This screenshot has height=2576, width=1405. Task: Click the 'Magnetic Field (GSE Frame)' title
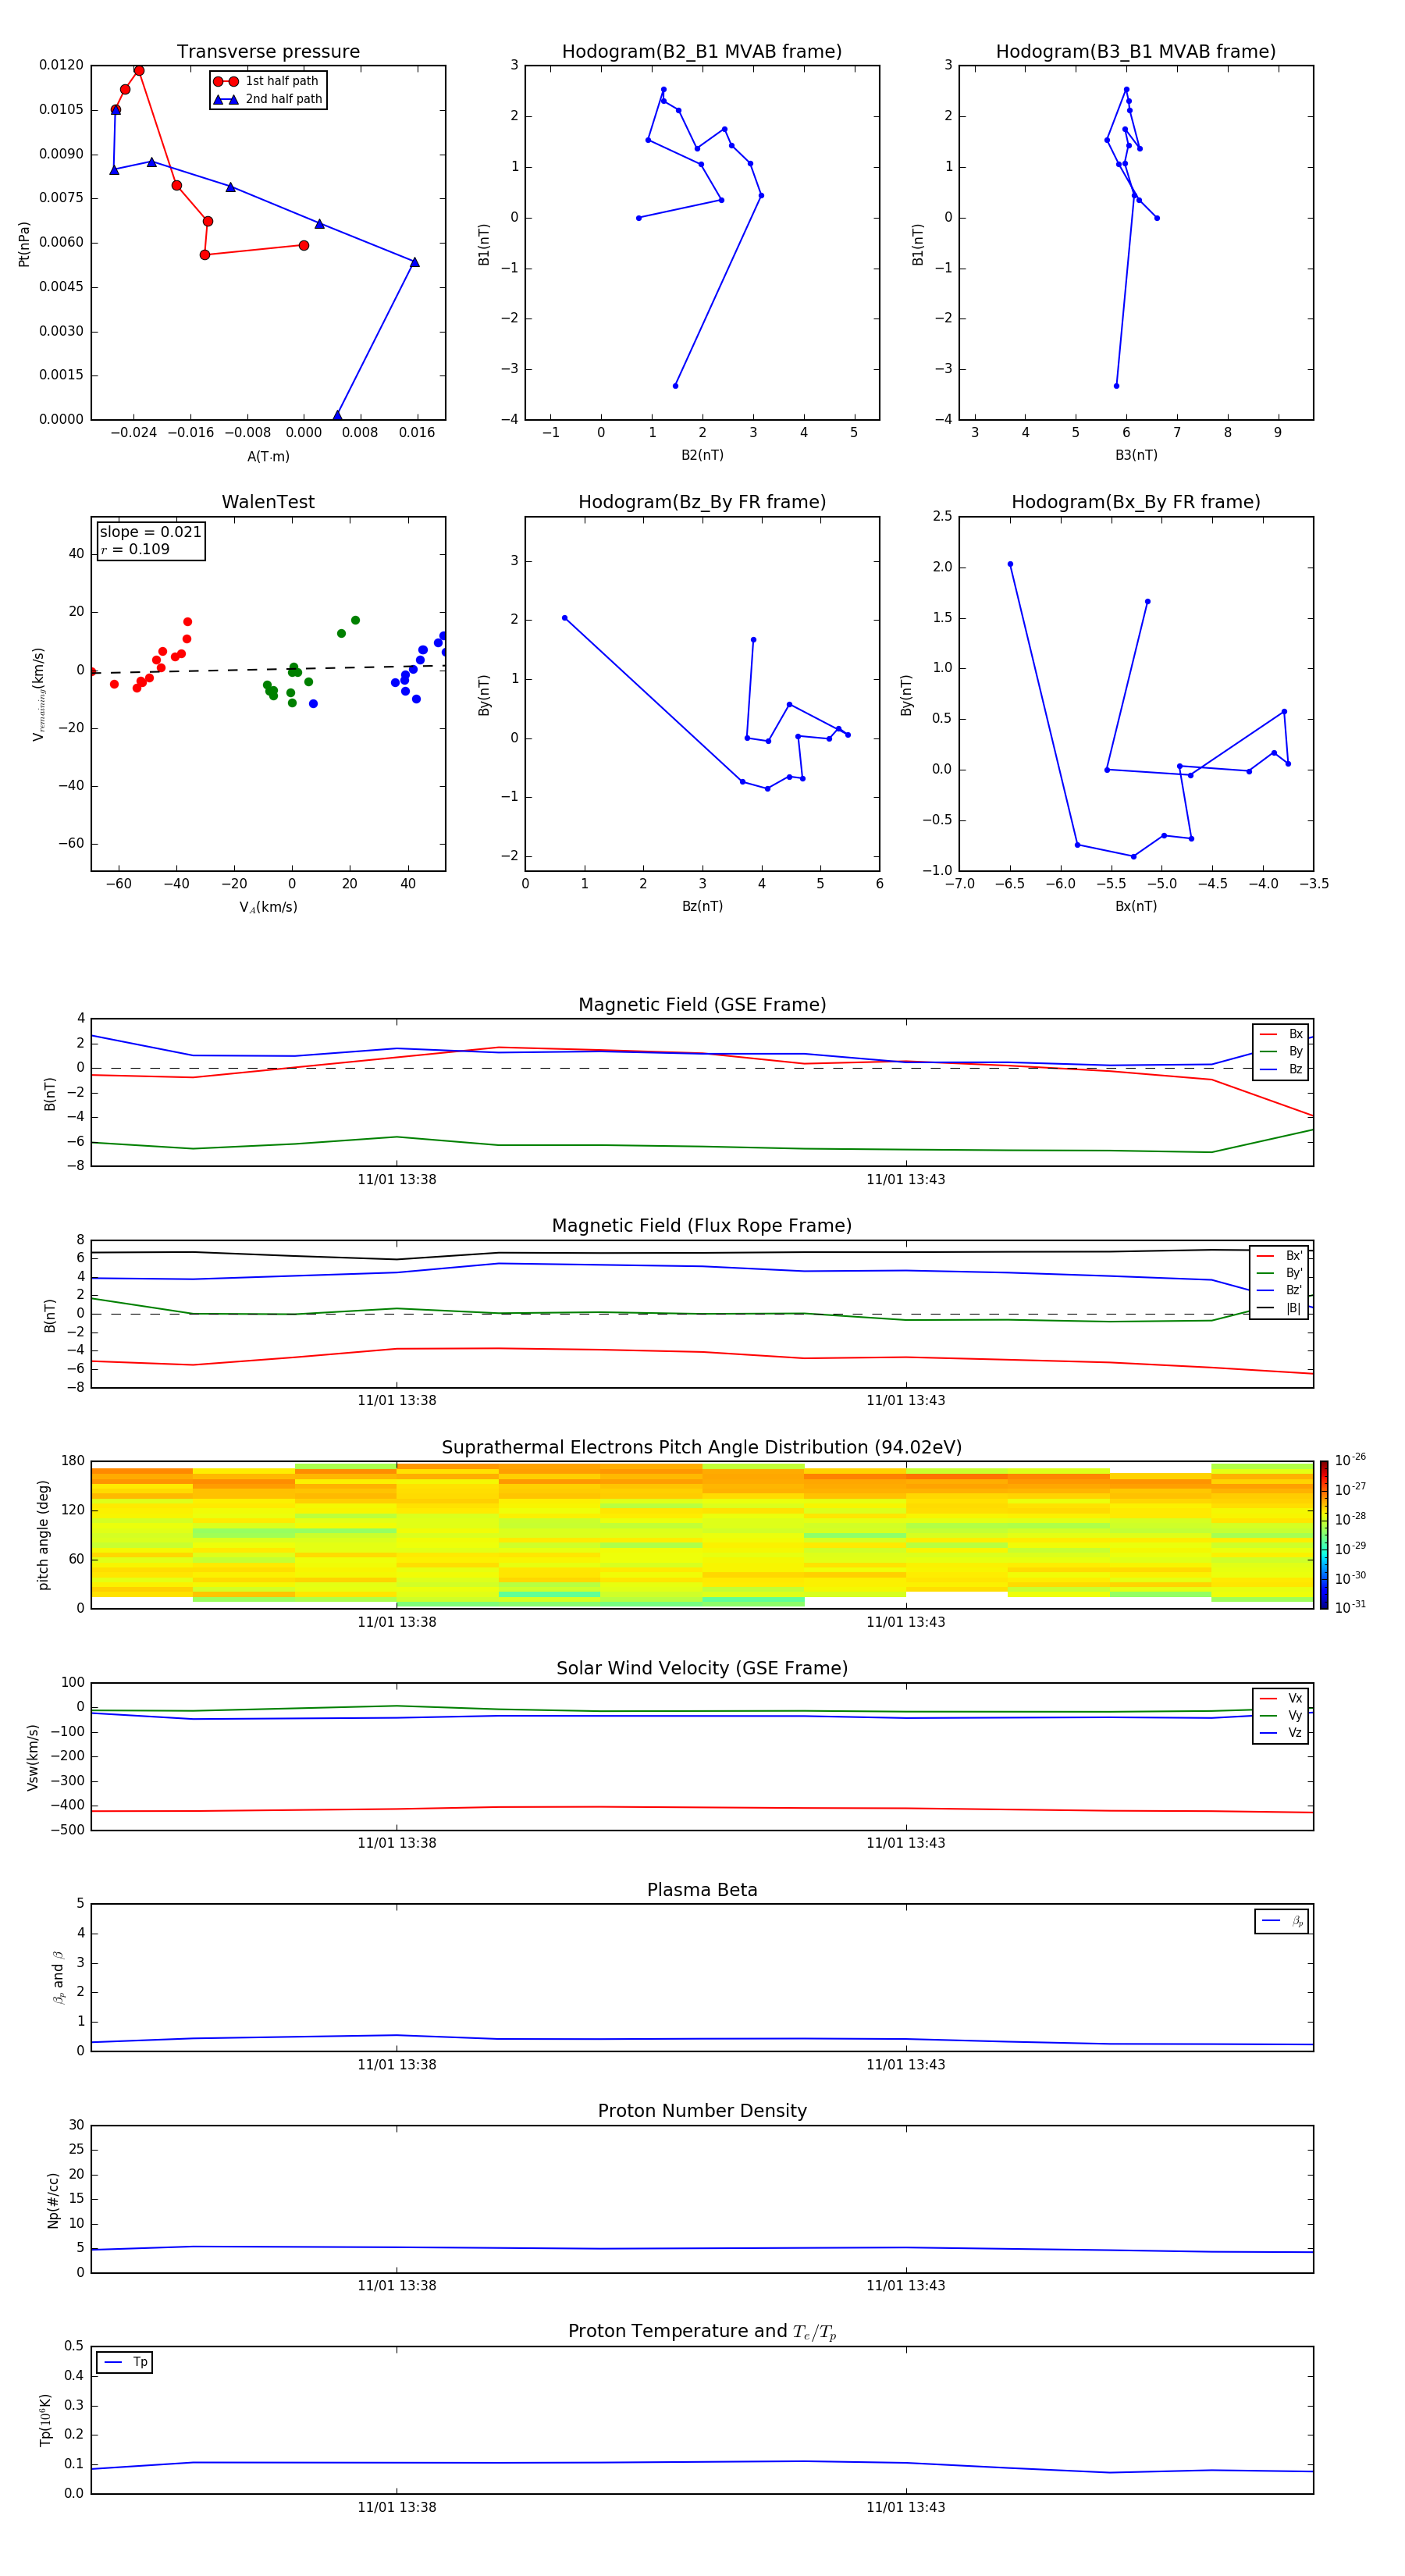point(702,1005)
